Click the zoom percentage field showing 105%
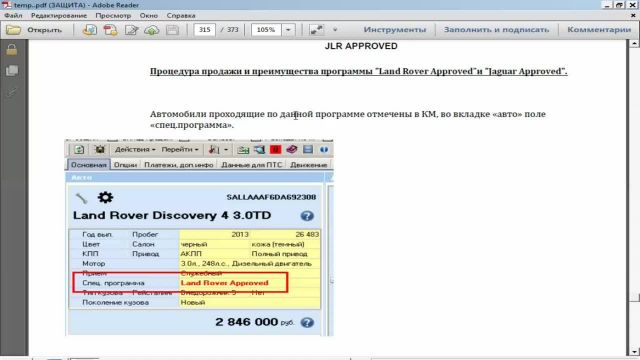 coord(266,30)
